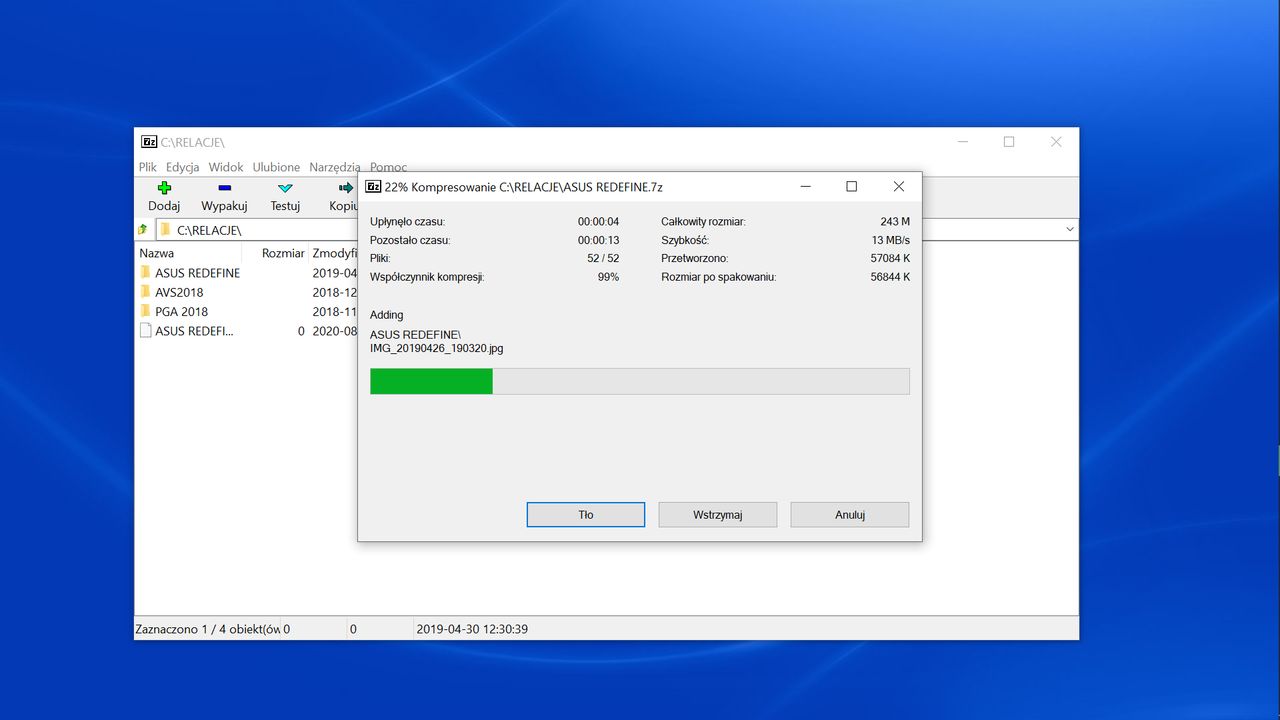Click the status bar date 2019-04-30 12:30:39
Viewport: 1280px width, 720px height.
pos(472,629)
